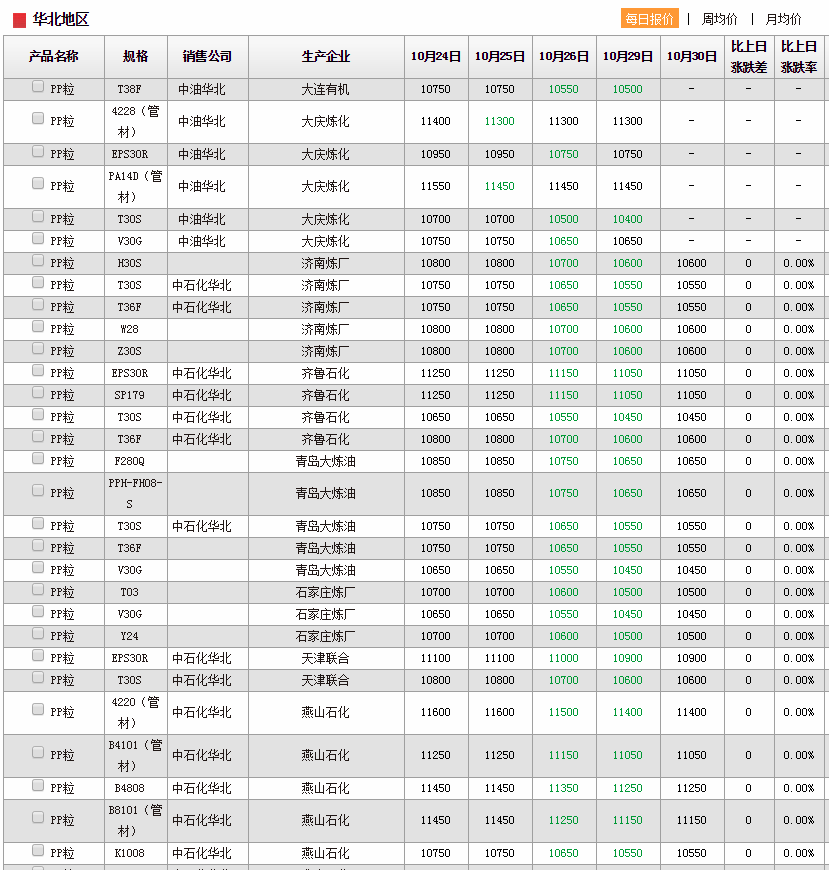Image resolution: width=829 pixels, height=870 pixels.
Task: Select the Y24 石家庄炼厂 row checkbox
Action: pyautogui.click(x=38, y=633)
